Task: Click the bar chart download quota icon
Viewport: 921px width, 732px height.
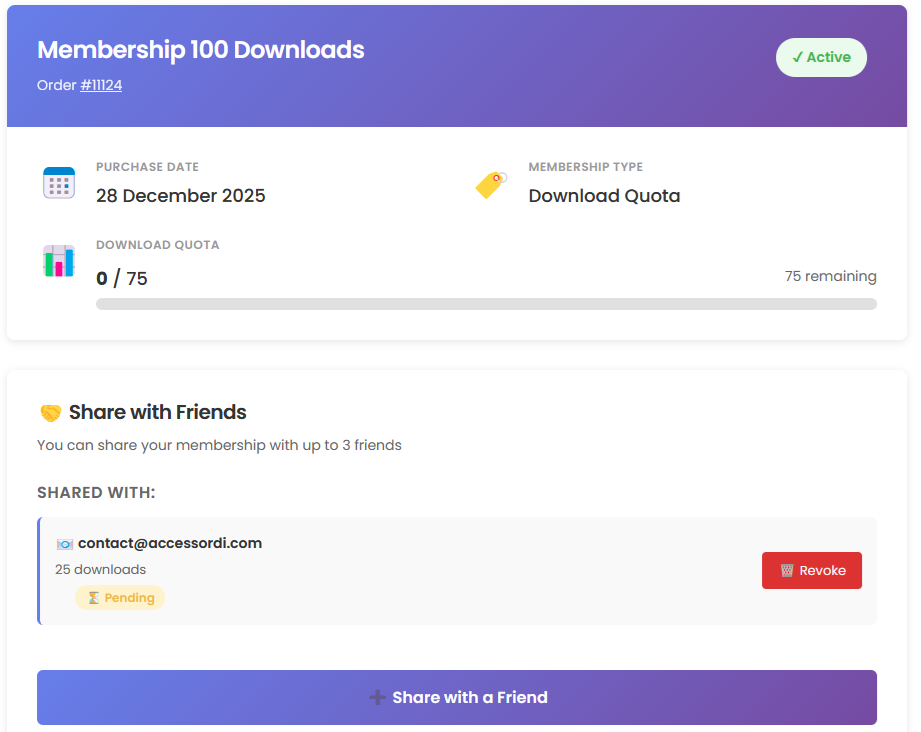Action: point(59,261)
